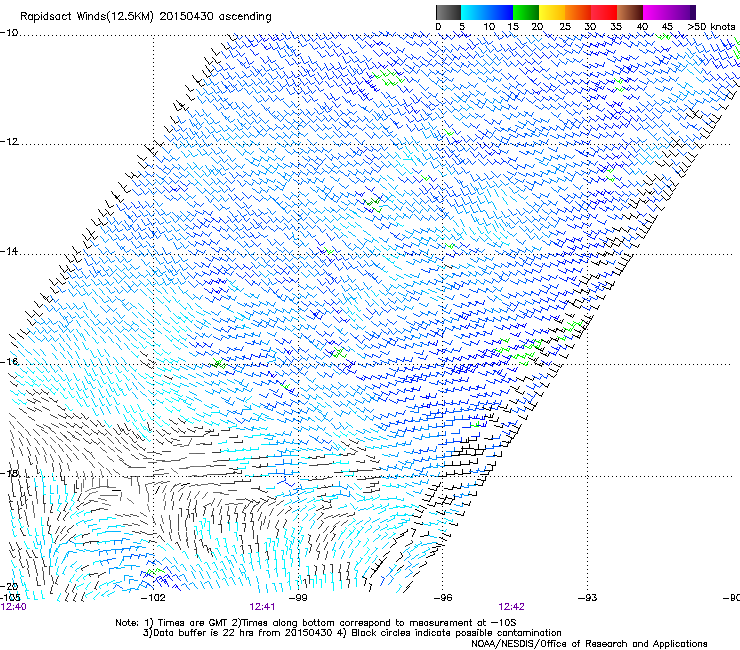This screenshot has width=740, height=650.
Task: Click the -20 latitude axis label
Action: click(9, 586)
